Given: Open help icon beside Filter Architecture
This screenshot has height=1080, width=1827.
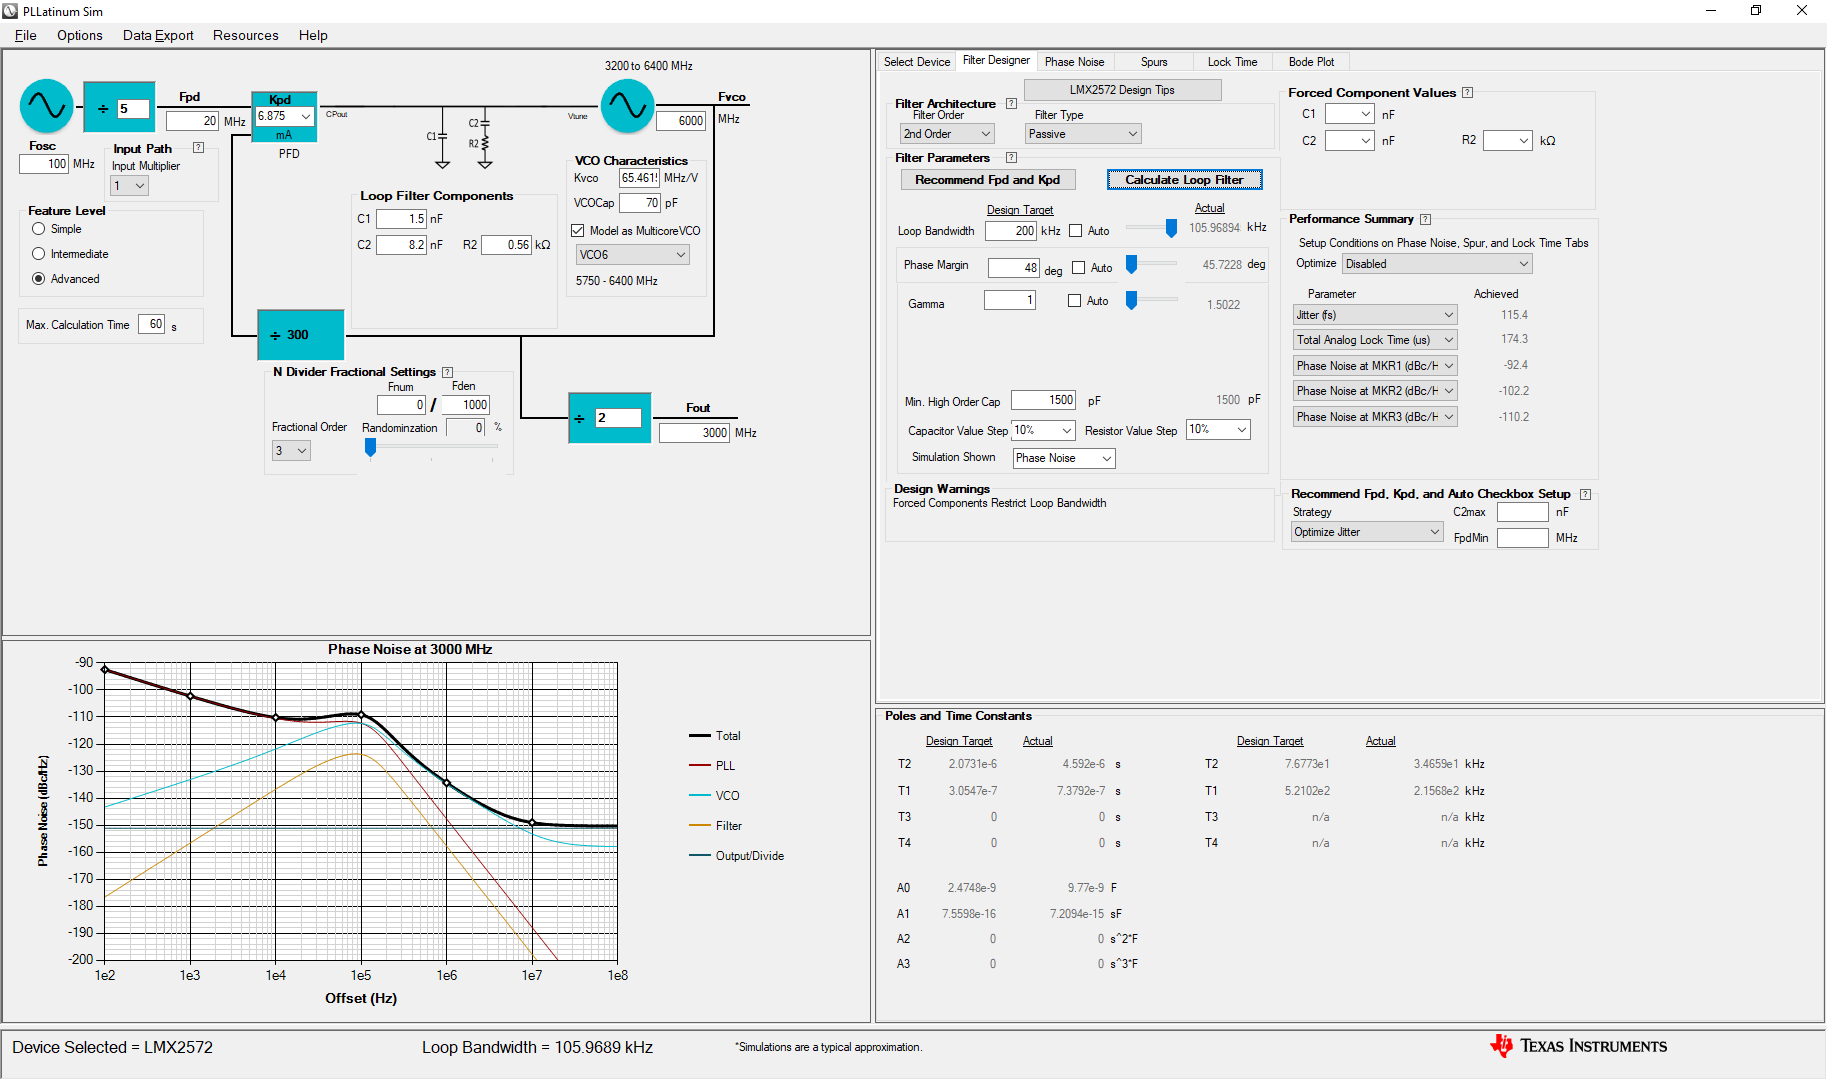Looking at the screenshot, I should (1011, 104).
